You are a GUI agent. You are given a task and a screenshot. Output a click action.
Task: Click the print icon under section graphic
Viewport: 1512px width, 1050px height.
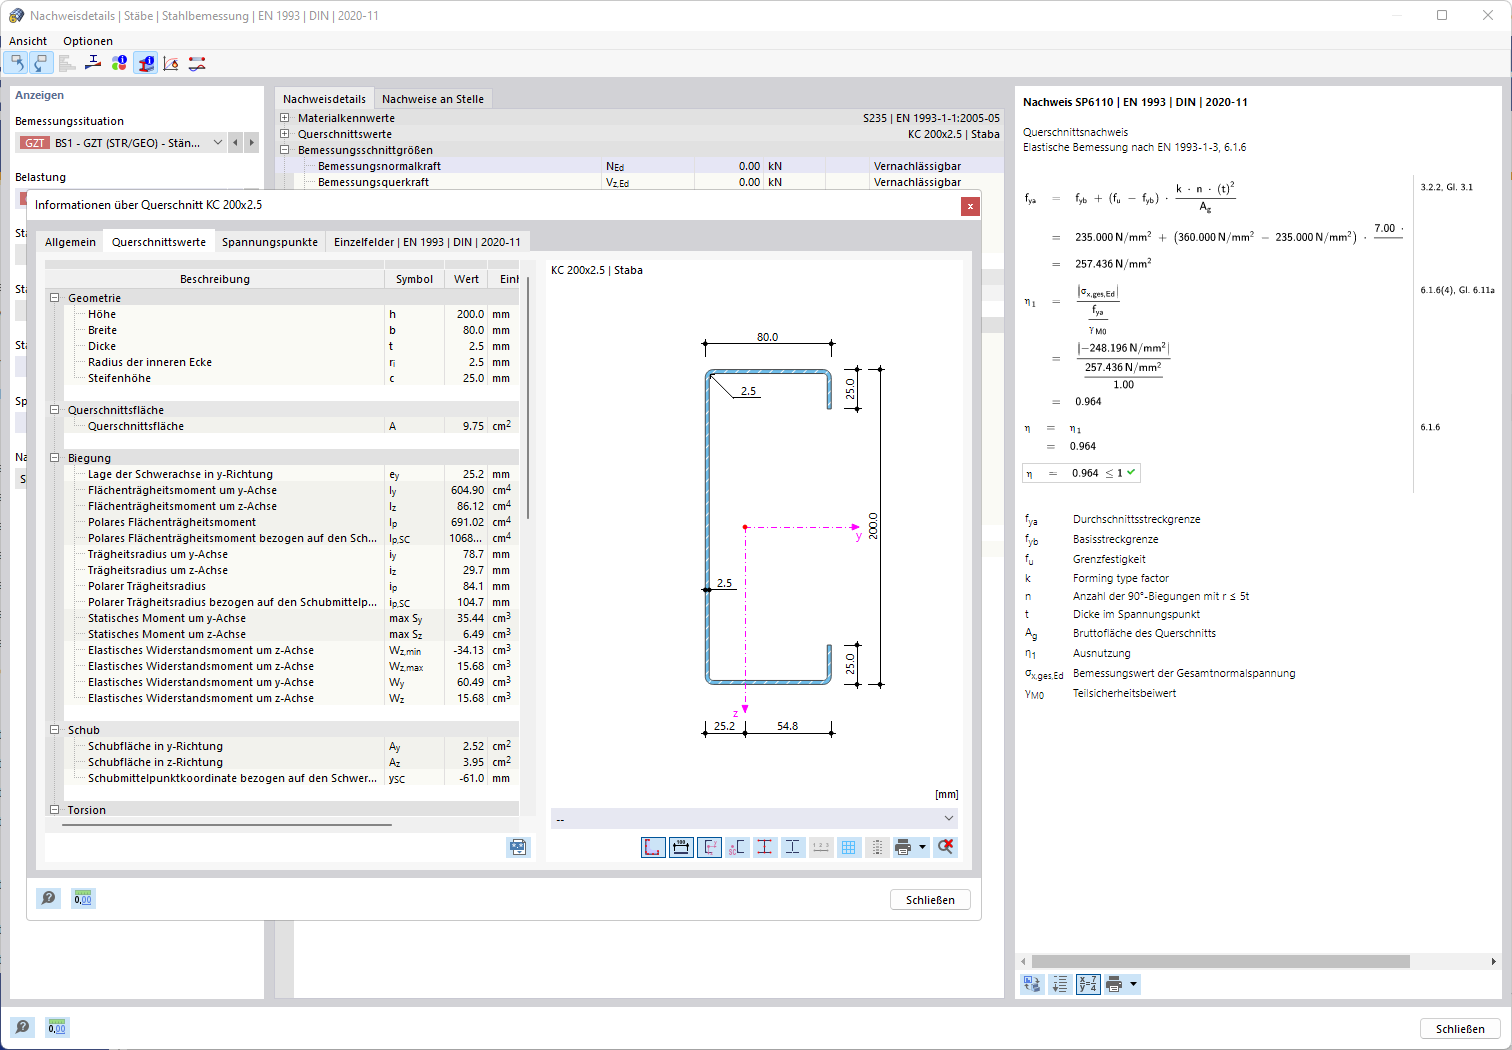coord(903,847)
